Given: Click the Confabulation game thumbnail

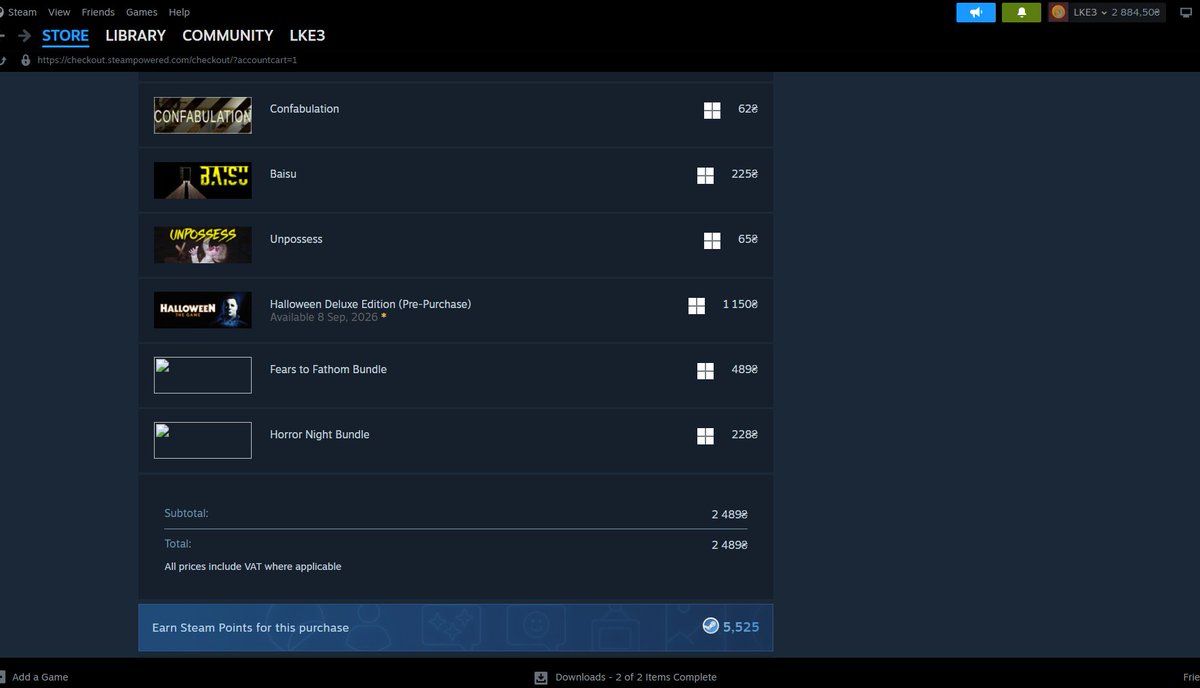Looking at the screenshot, I should pos(203,115).
